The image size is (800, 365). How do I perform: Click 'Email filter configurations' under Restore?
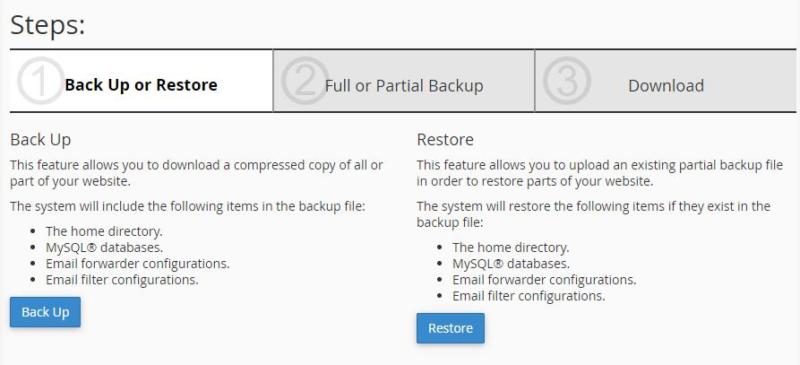529,297
